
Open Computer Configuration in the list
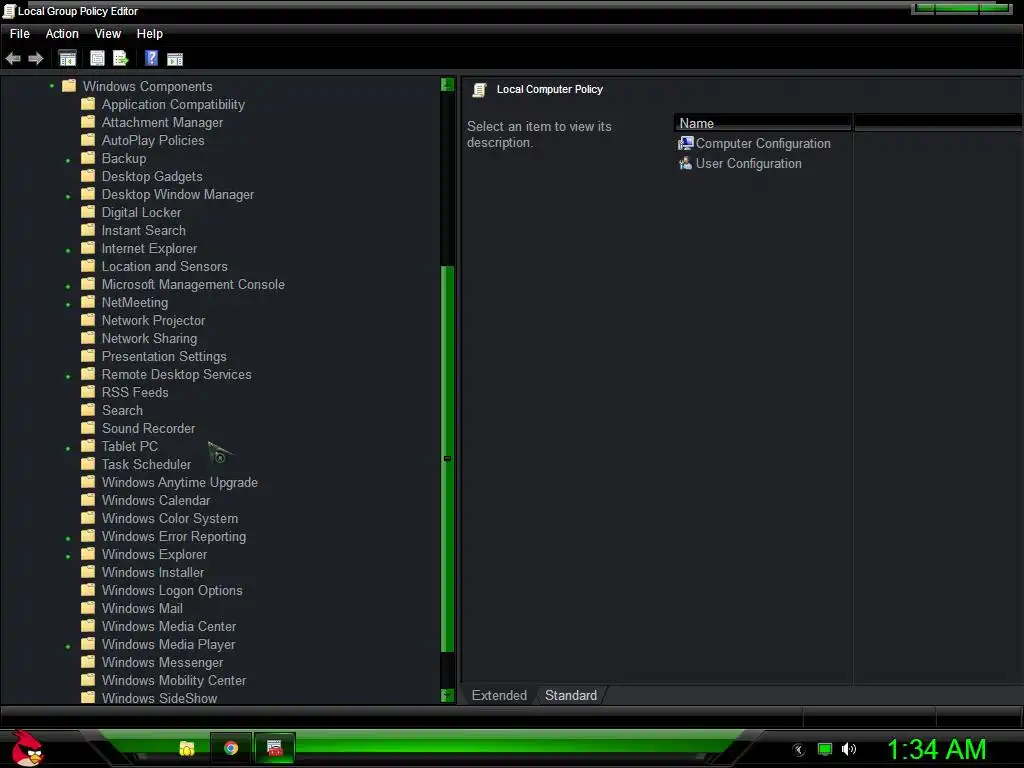763,143
